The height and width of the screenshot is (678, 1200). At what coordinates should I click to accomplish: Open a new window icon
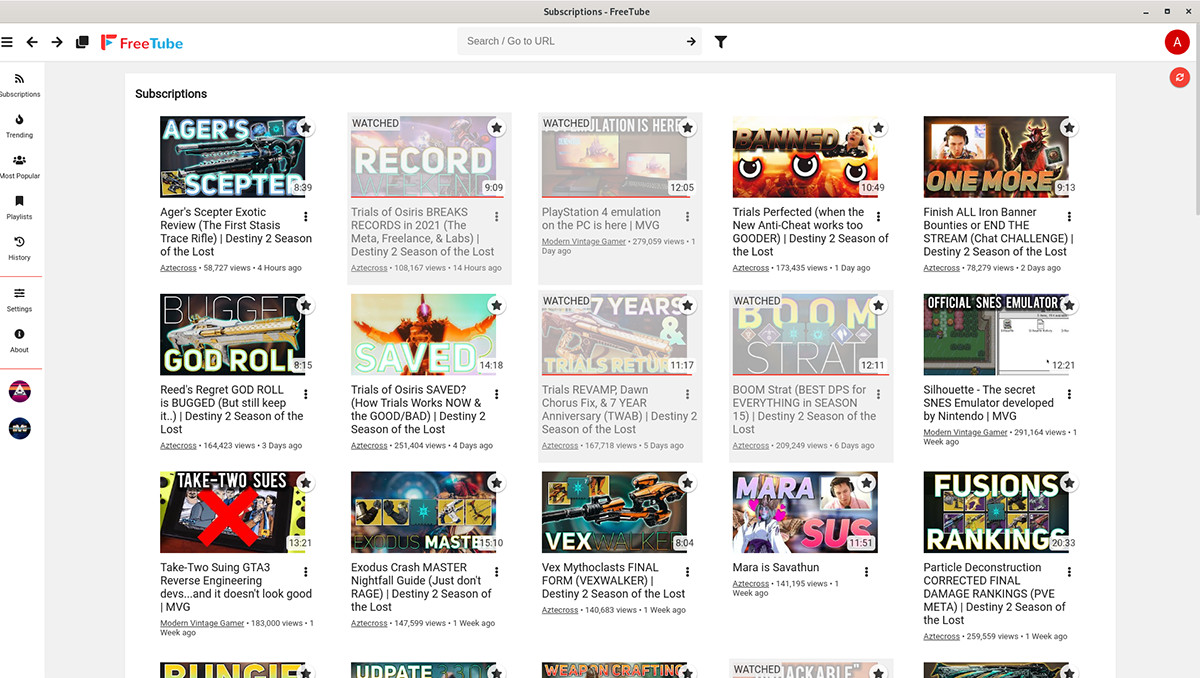point(82,42)
